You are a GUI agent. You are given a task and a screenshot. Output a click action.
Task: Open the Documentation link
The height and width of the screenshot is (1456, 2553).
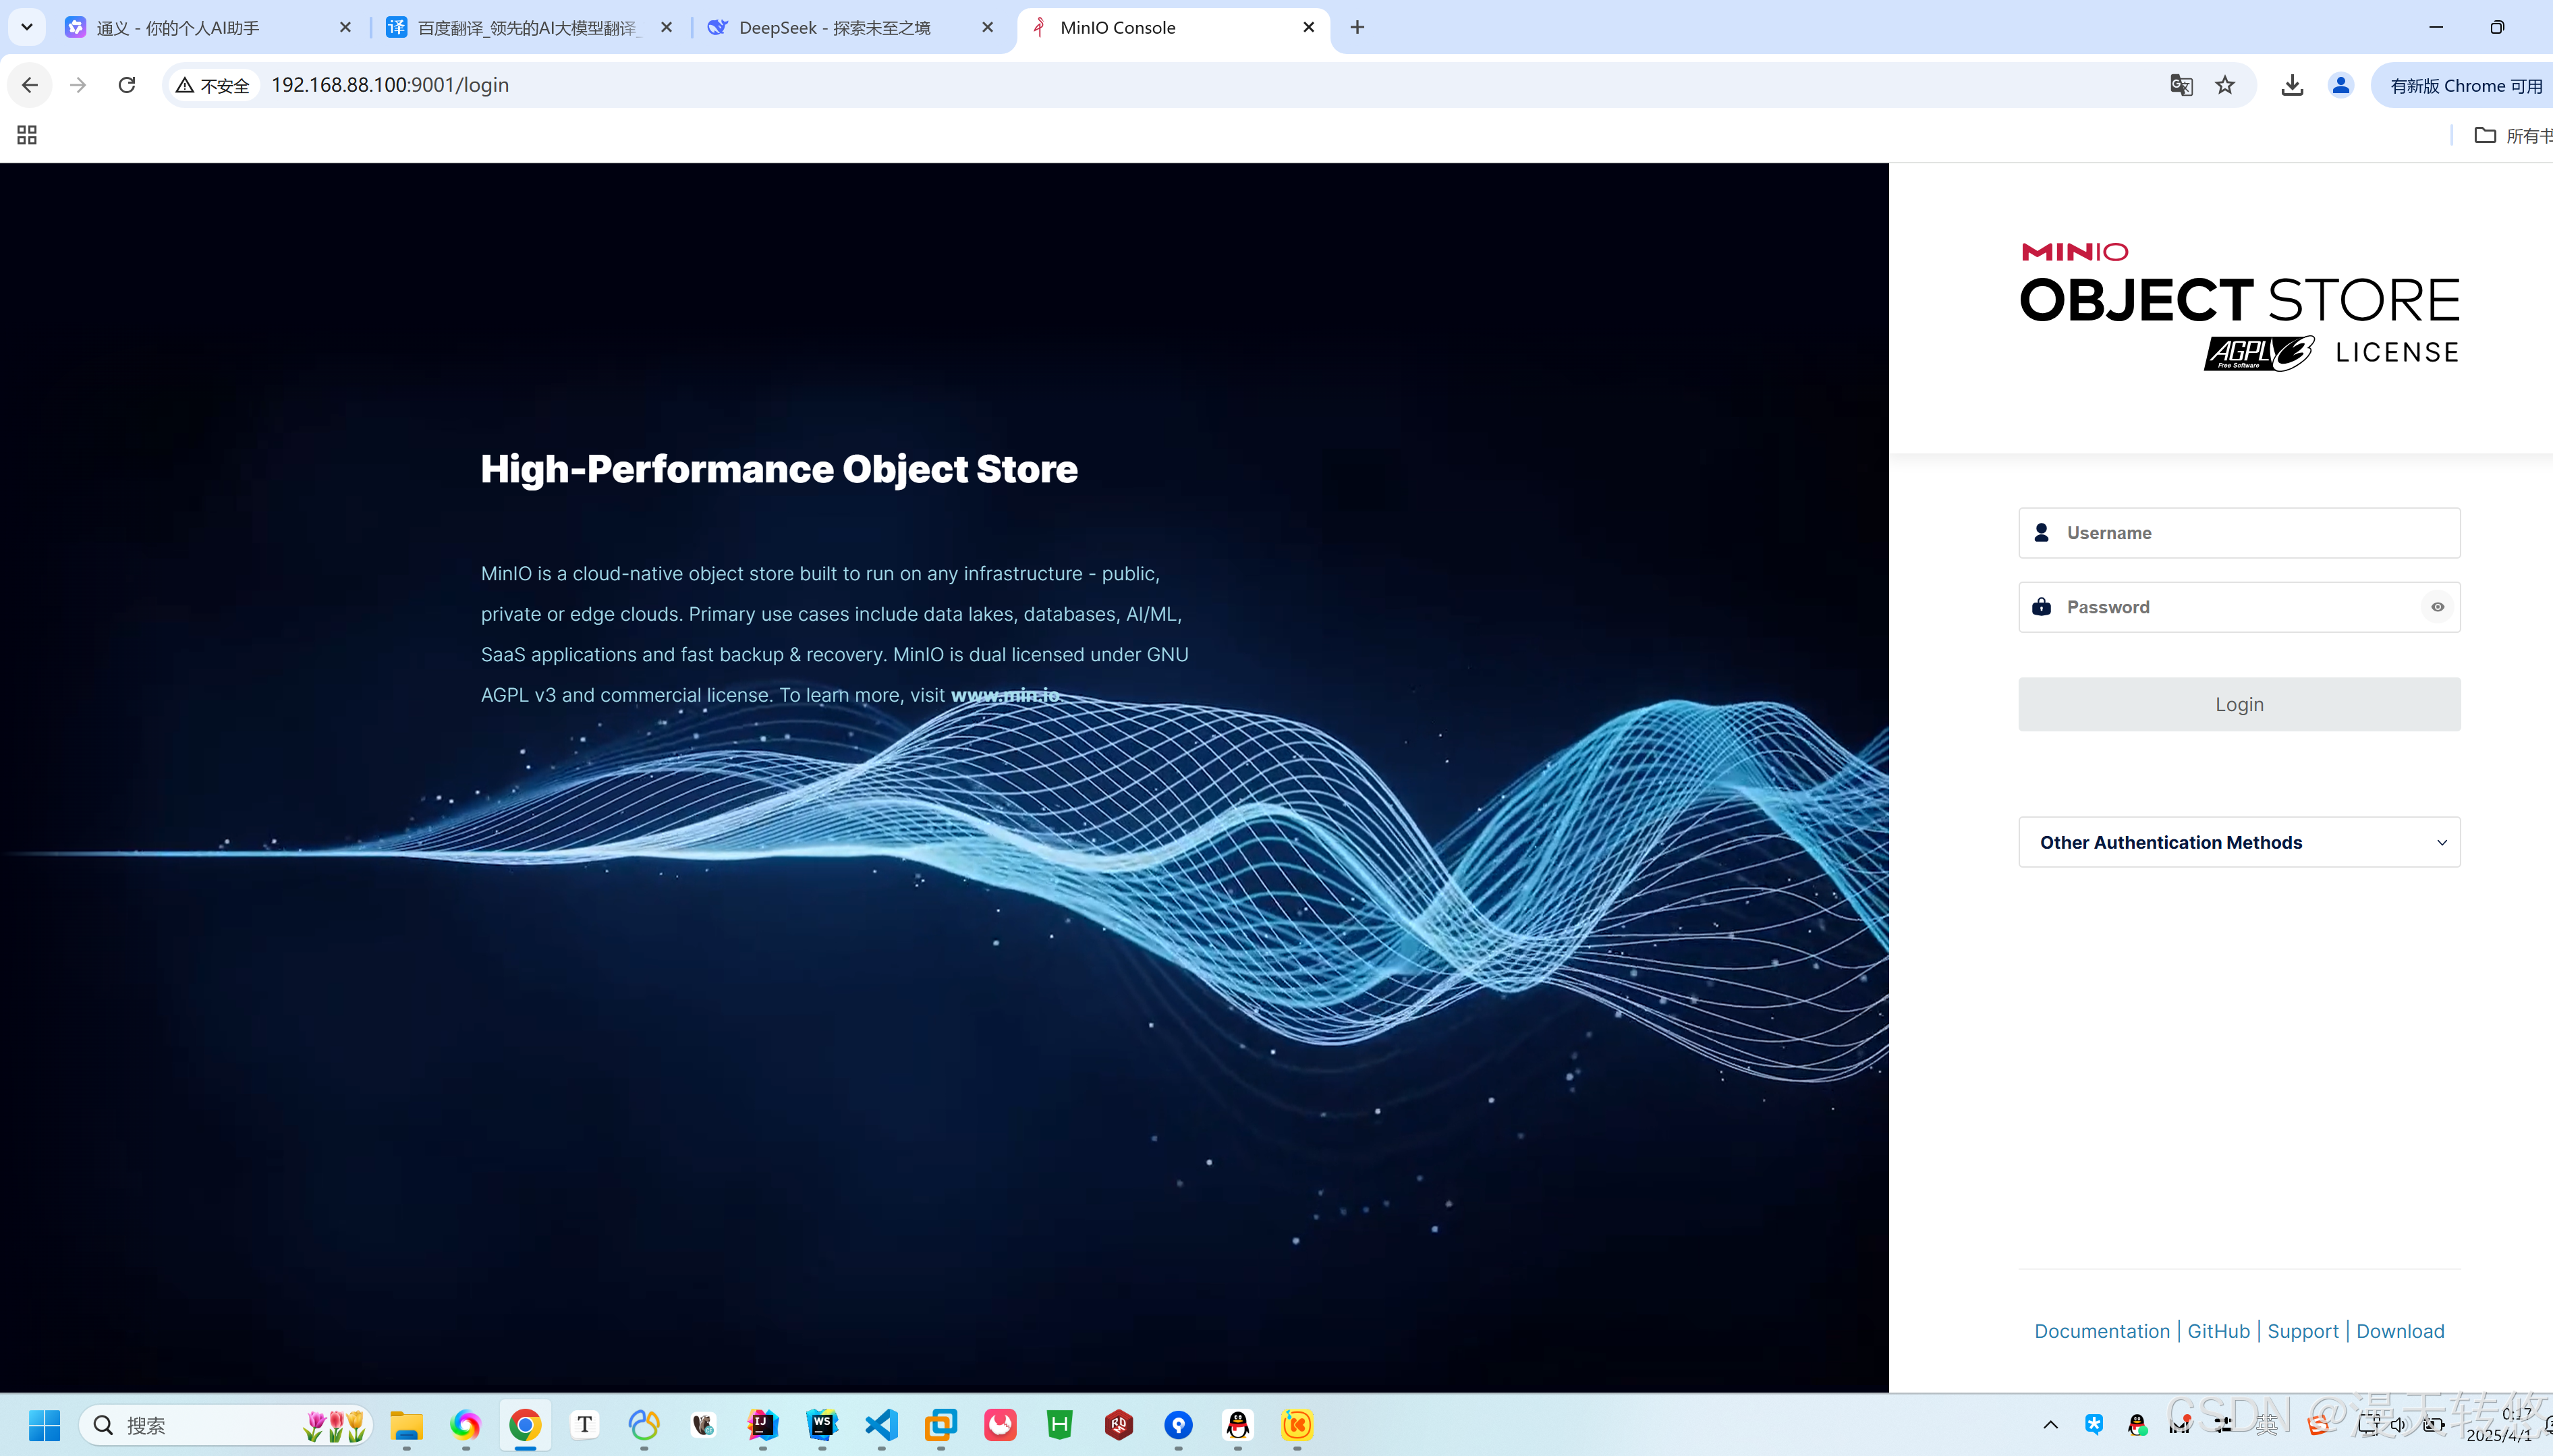[2101, 1331]
